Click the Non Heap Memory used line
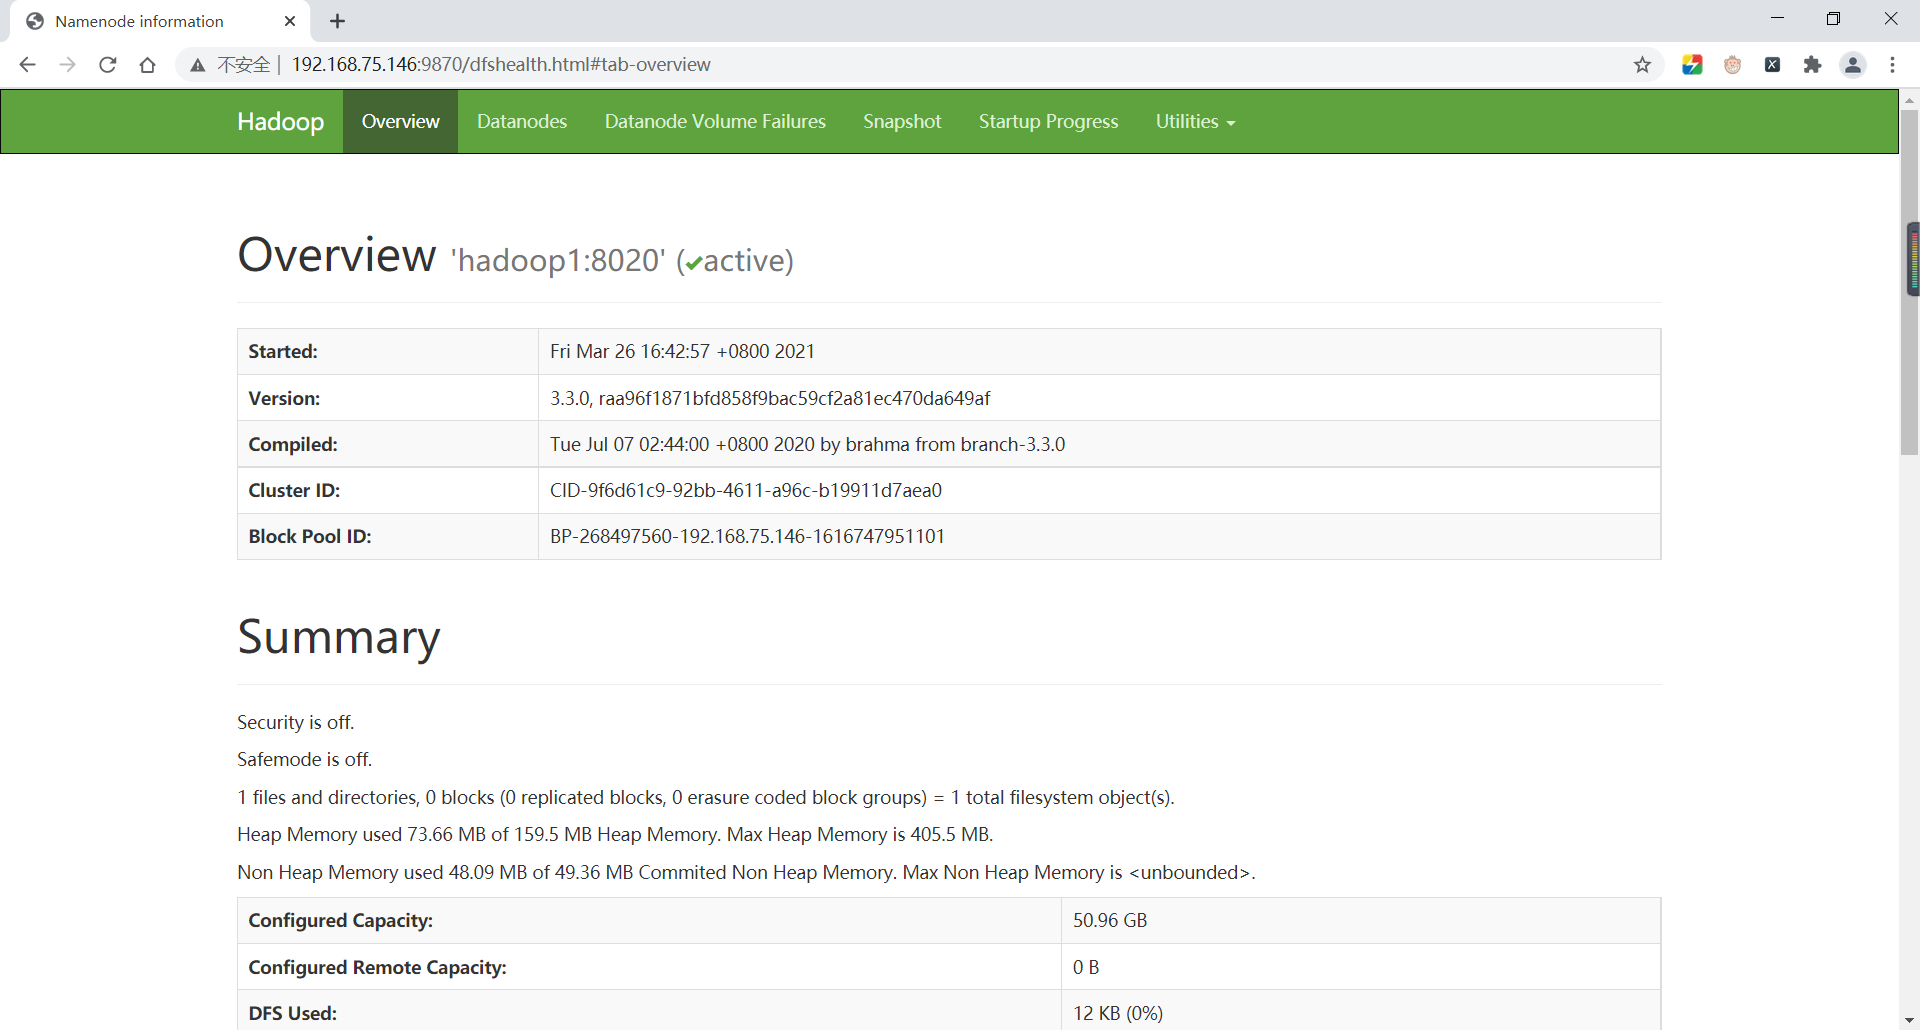Viewport: 1920px width, 1030px height. [x=746, y=872]
